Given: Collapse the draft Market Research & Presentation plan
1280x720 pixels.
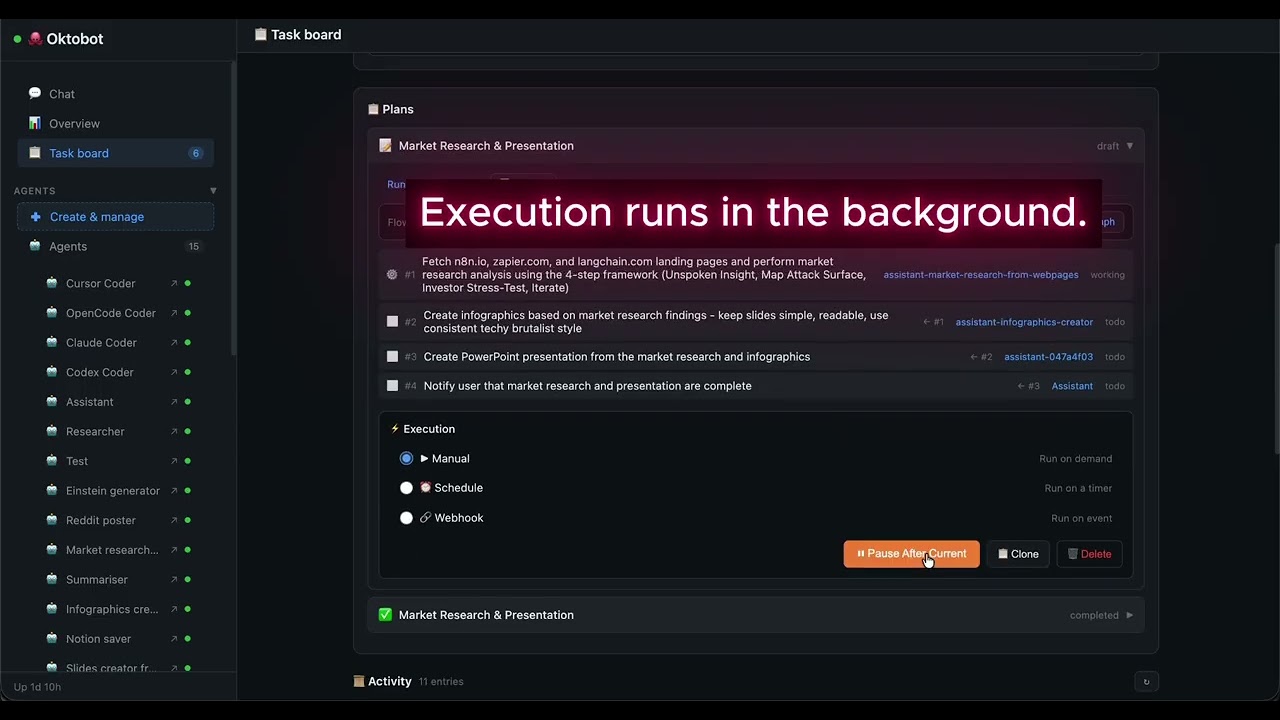Looking at the screenshot, I should (x=1130, y=146).
